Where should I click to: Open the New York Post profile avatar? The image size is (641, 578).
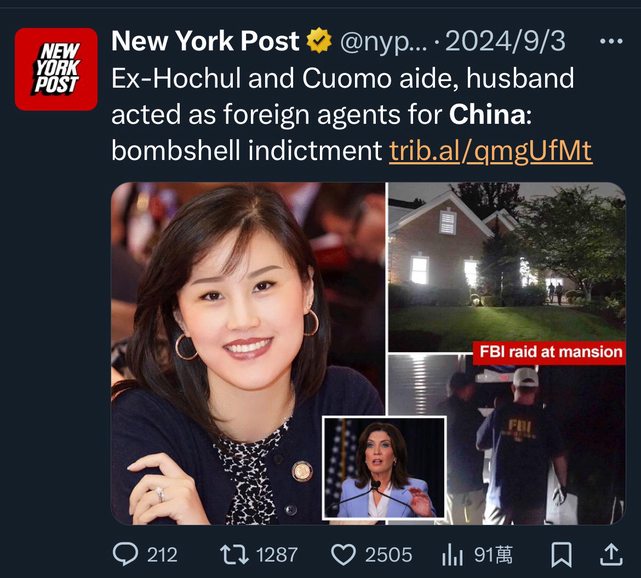tap(56, 69)
